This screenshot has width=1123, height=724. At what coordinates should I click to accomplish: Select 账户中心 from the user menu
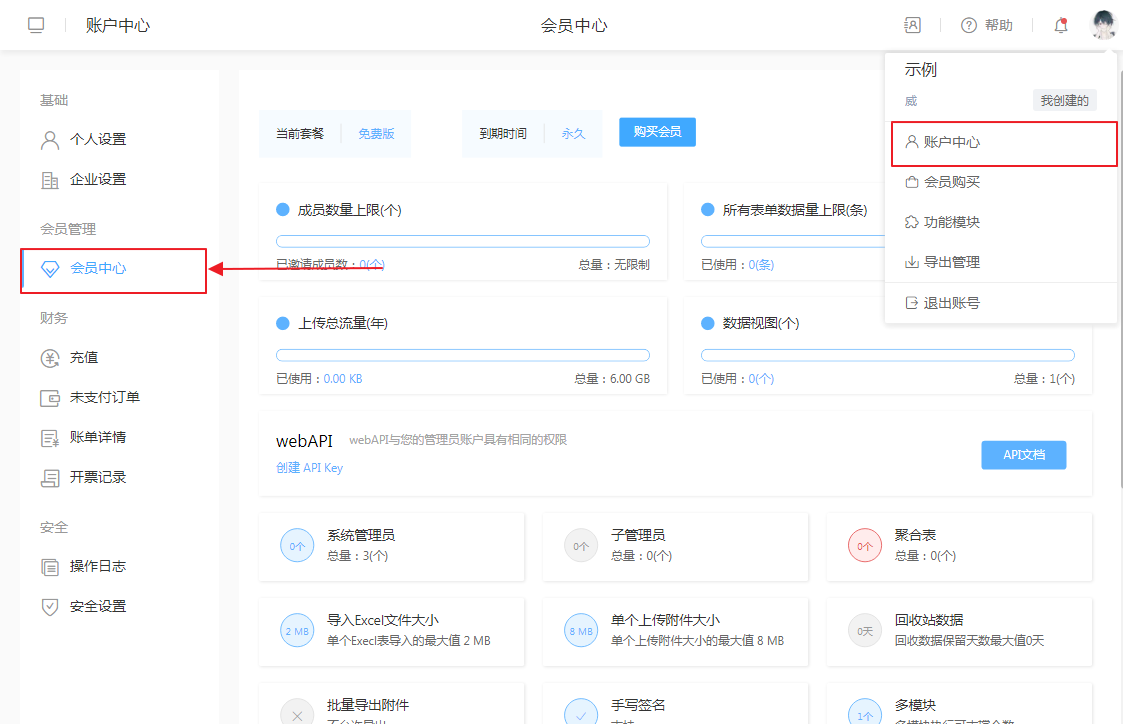coord(951,142)
